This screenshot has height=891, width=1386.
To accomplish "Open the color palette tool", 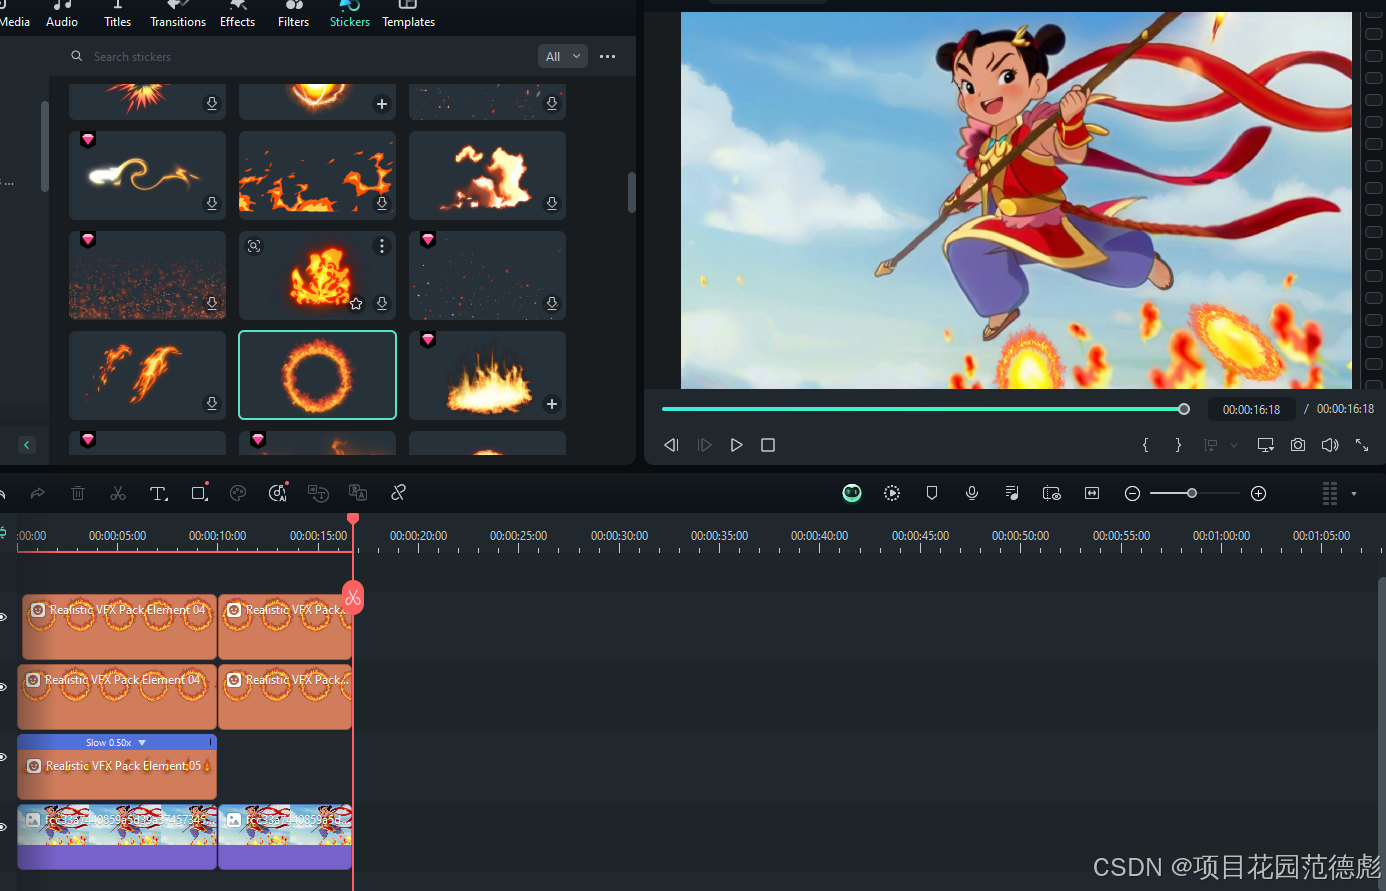I will pos(238,493).
